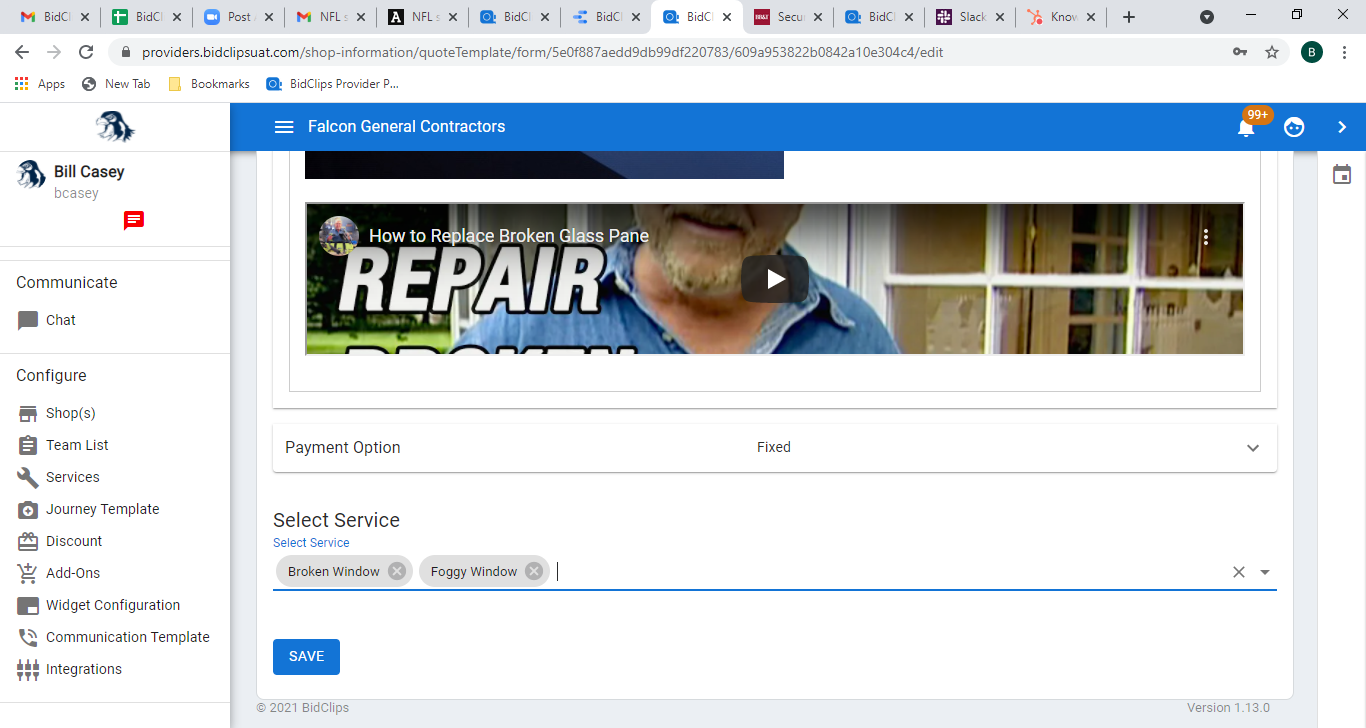The image size is (1366, 728).
Task: Bookmark this page with star icon
Action: 1272,52
